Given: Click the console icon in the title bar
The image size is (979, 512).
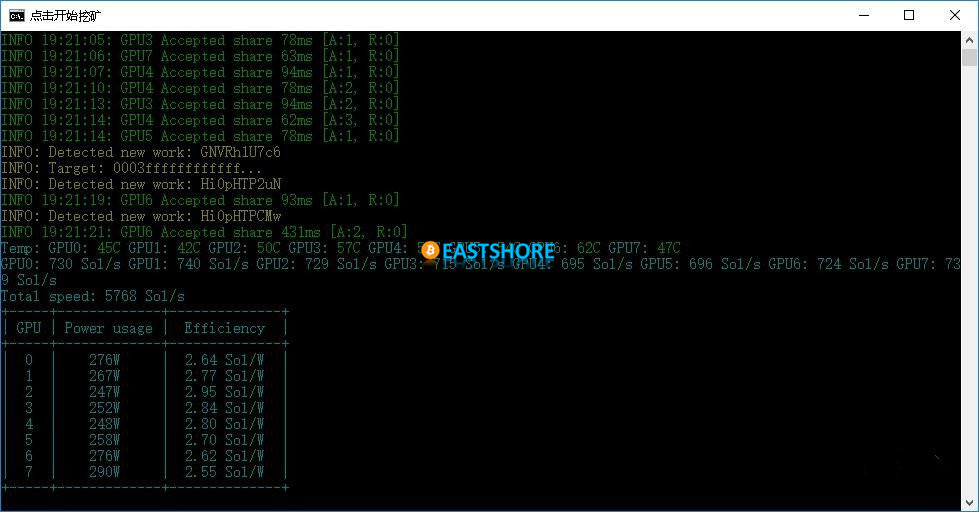Looking at the screenshot, I should [17, 16].
